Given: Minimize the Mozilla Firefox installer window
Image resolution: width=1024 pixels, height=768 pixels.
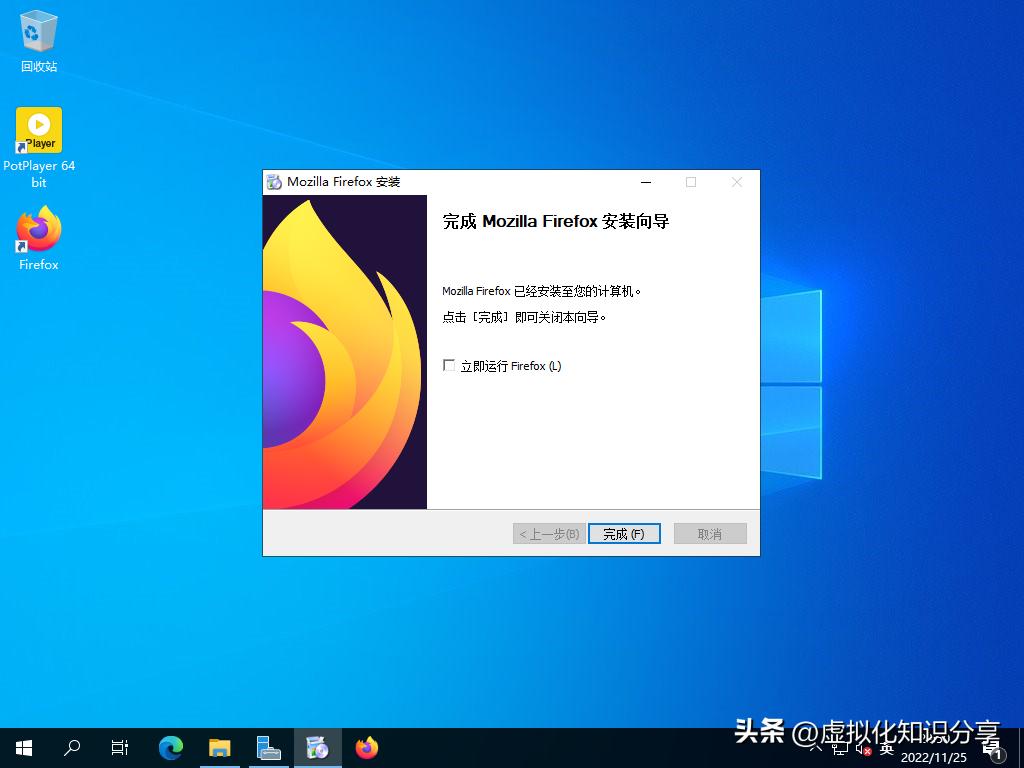Looking at the screenshot, I should pos(645,183).
